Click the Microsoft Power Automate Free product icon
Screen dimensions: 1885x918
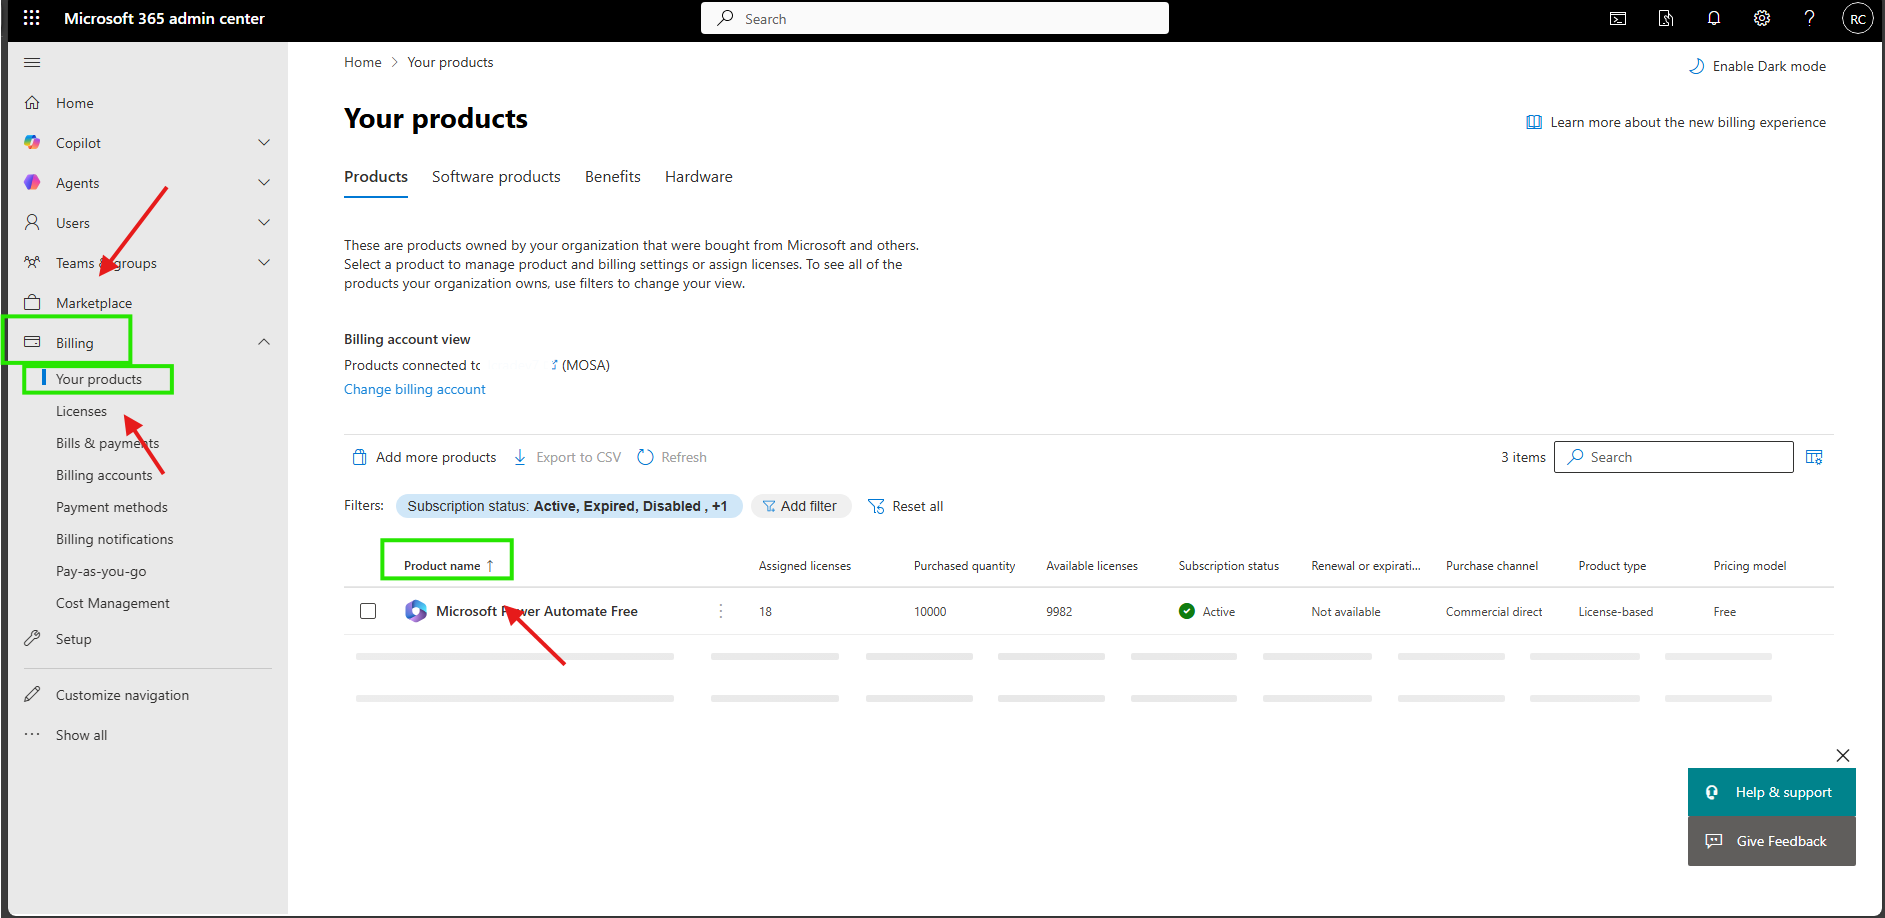click(416, 611)
